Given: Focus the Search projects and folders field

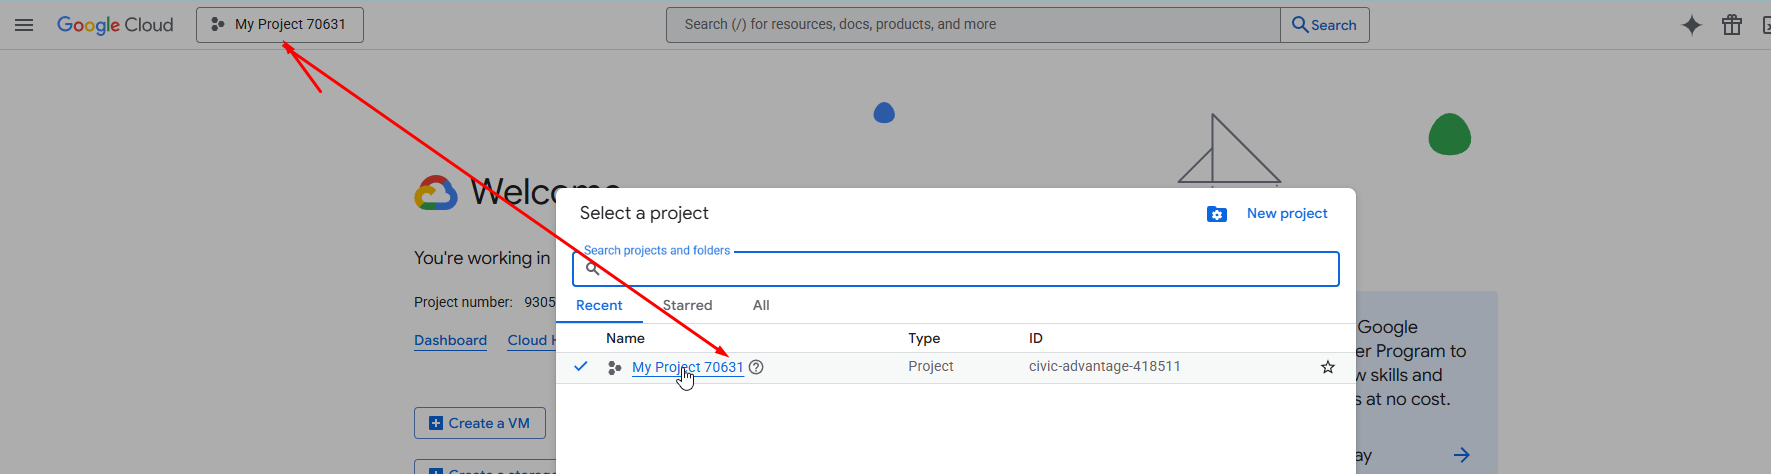Looking at the screenshot, I should [960, 269].
